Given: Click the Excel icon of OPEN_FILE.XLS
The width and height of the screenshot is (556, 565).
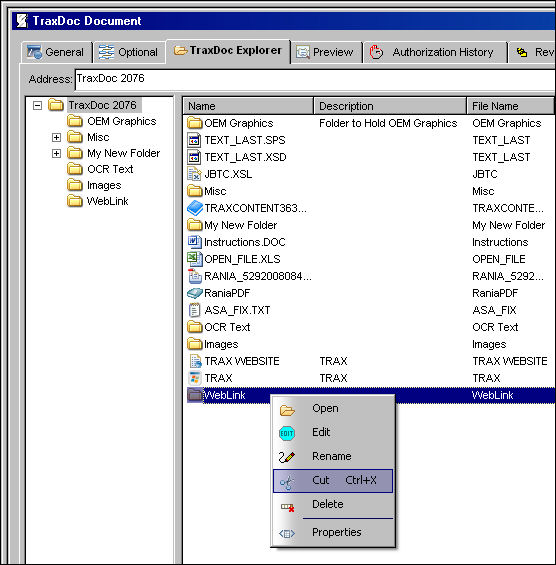Looking at the screenshot, I should tap(195, 259).
